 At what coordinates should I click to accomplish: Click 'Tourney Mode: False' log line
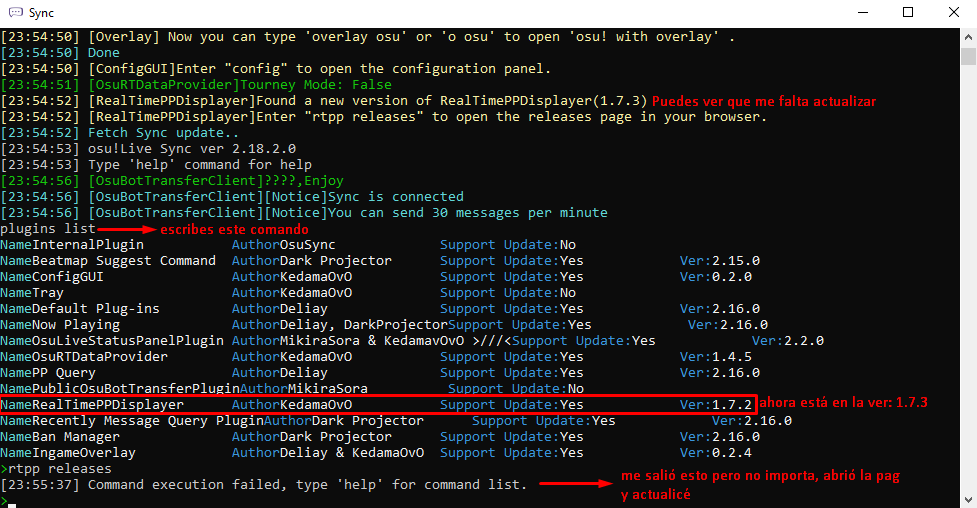tap(196, 85)
